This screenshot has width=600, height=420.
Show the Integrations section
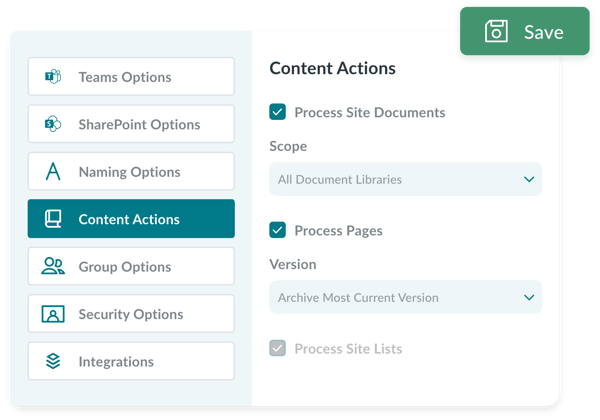131,361
